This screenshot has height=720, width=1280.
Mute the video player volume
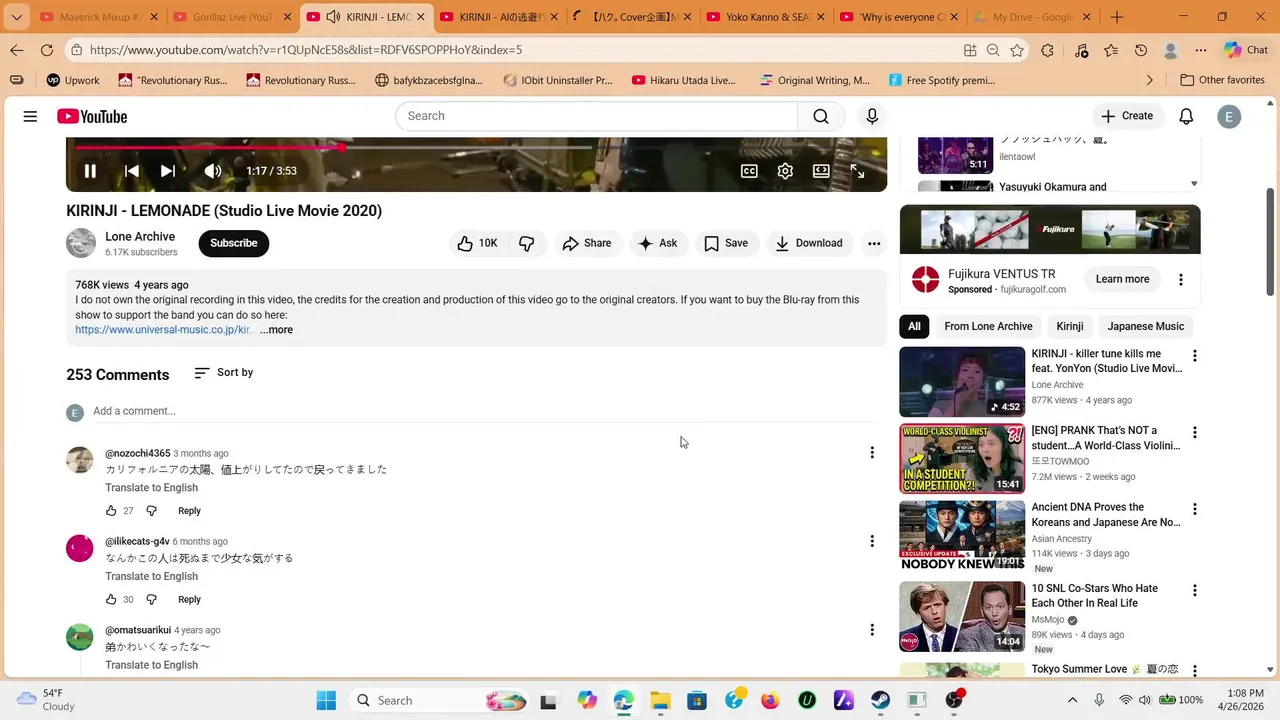coord(212,171)
